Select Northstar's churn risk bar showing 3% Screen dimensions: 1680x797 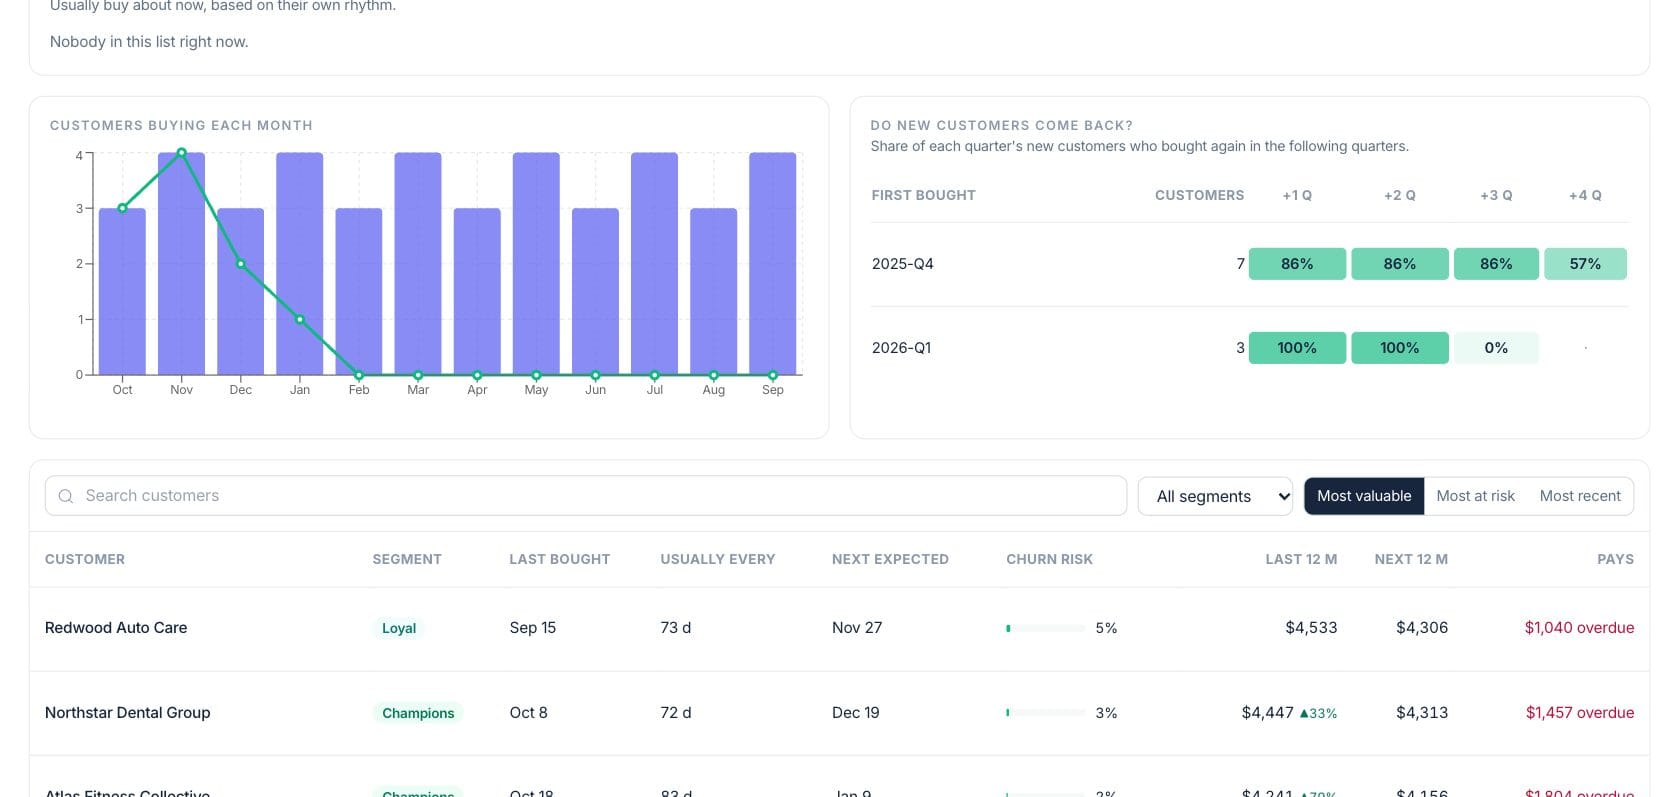pos(1045,713)
